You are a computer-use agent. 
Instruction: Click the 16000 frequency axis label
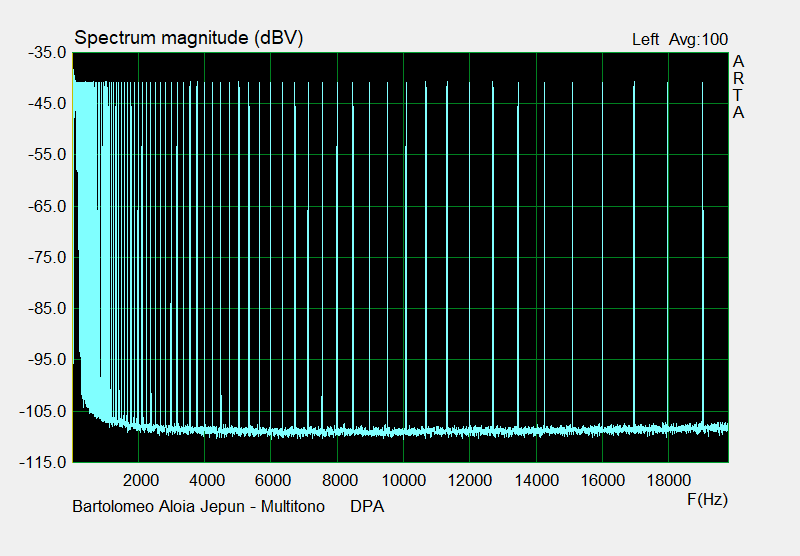pyautogui.click(x=603, y=481)
